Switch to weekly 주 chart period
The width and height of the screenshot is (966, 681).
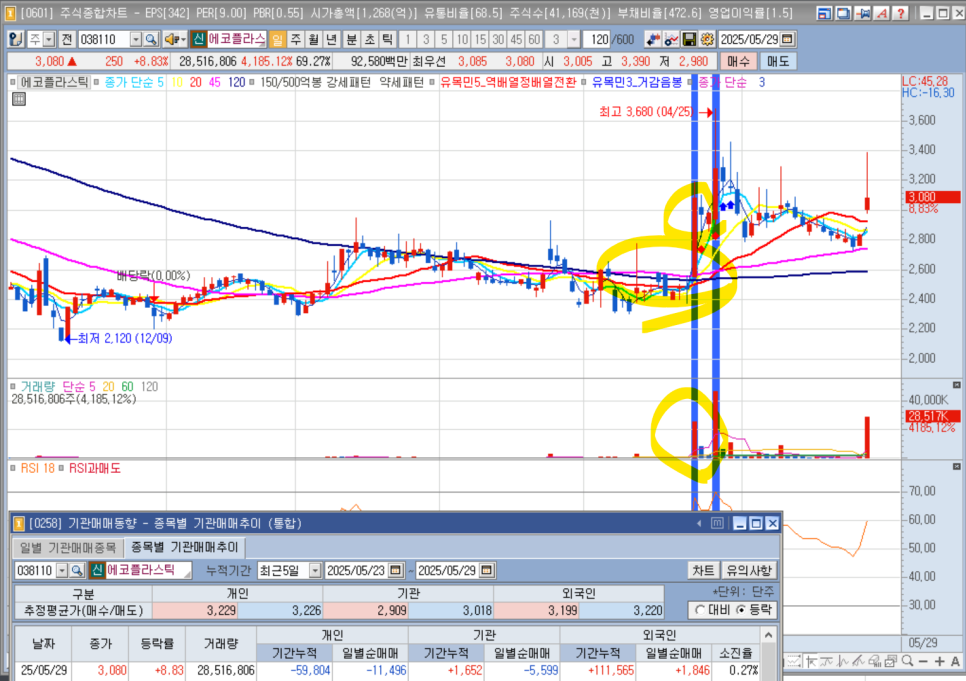pos(296,39)
